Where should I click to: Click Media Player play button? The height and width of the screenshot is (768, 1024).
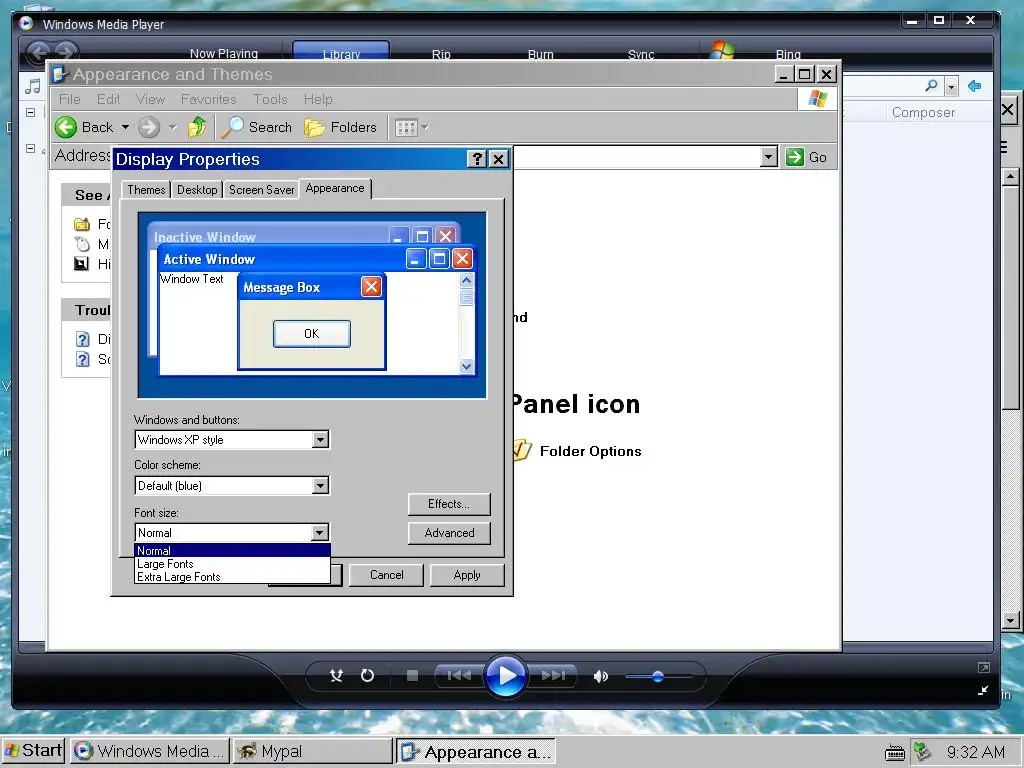(x=505, y=675)
